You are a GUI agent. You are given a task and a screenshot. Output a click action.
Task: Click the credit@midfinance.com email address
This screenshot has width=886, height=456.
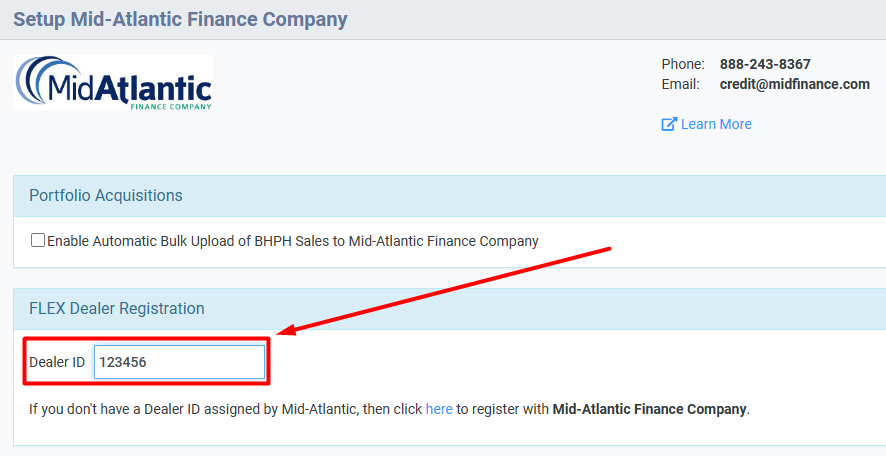tap(794, 84)
